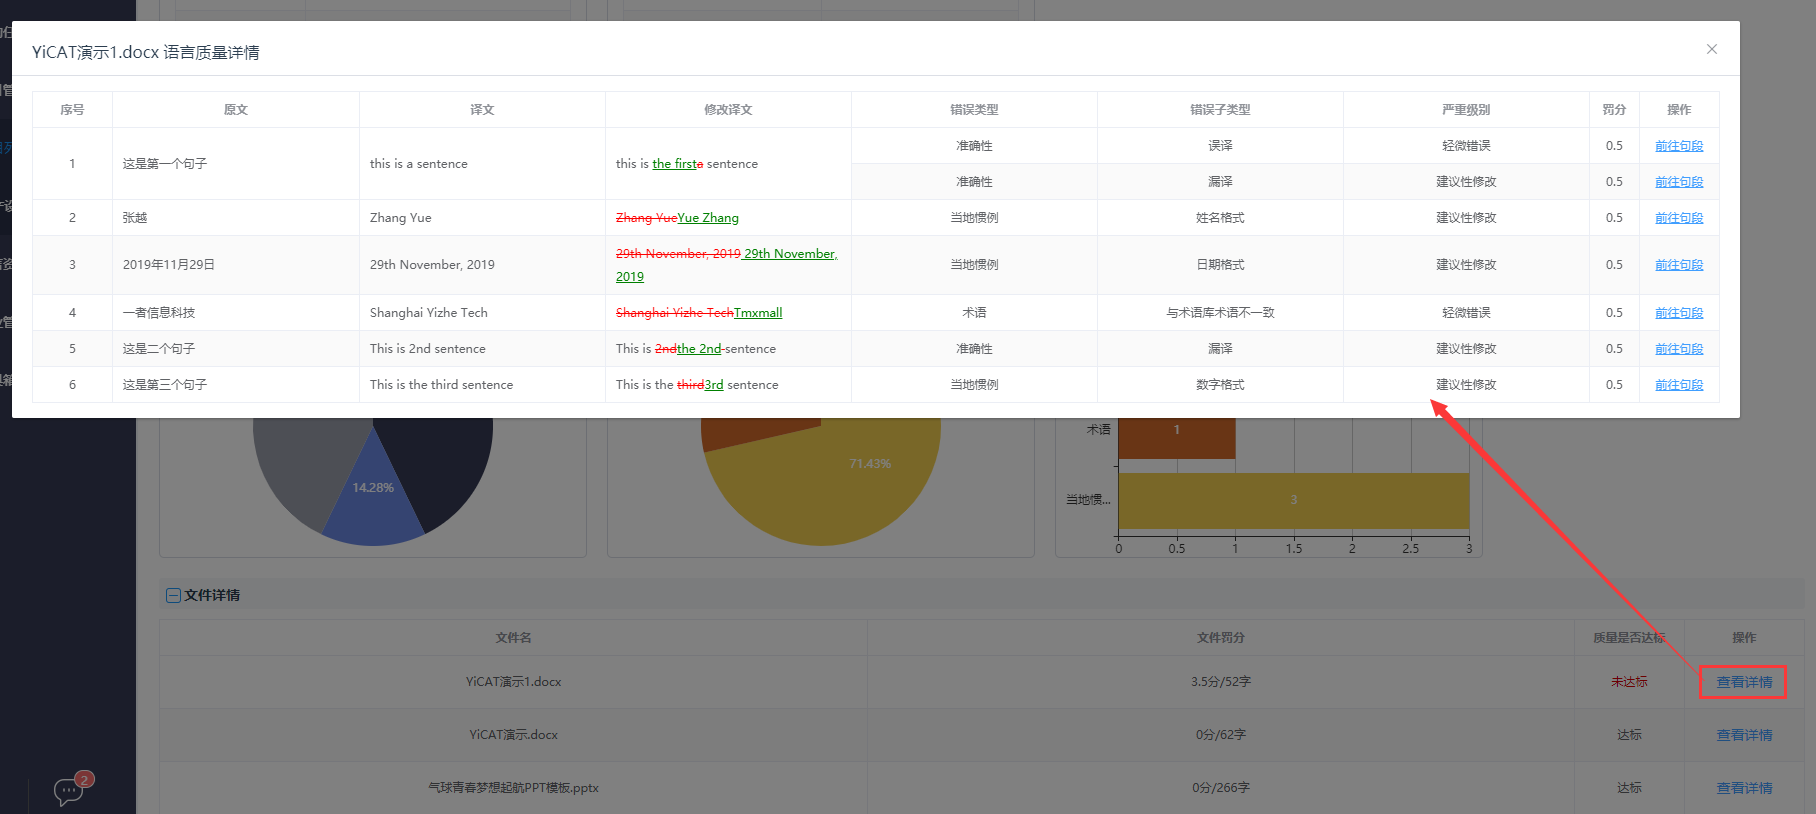1816x814 pixels.
Task: Click the 严重级别 column header
Action: click(1465, 110)
